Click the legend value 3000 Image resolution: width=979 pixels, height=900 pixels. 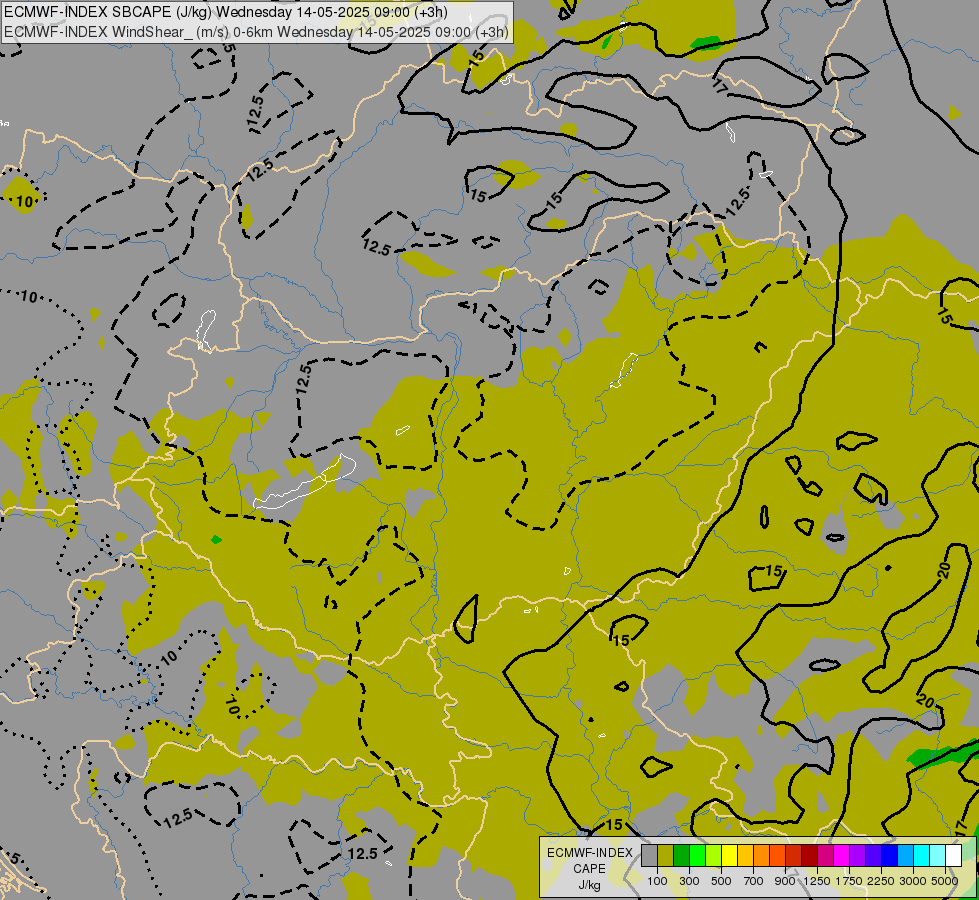(913, 881)
